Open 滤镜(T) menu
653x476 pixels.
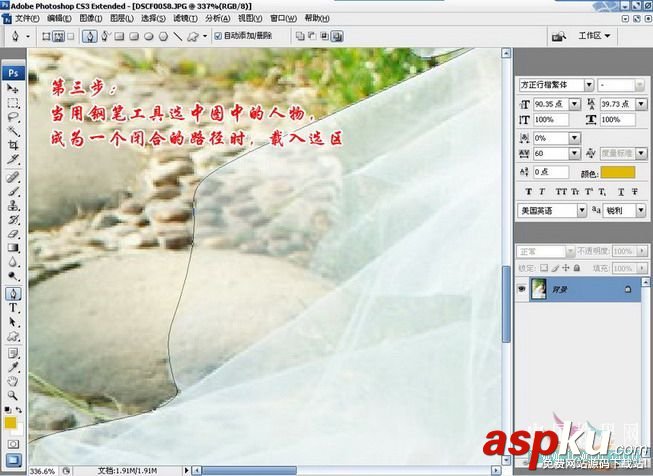[x=185, y=18]
